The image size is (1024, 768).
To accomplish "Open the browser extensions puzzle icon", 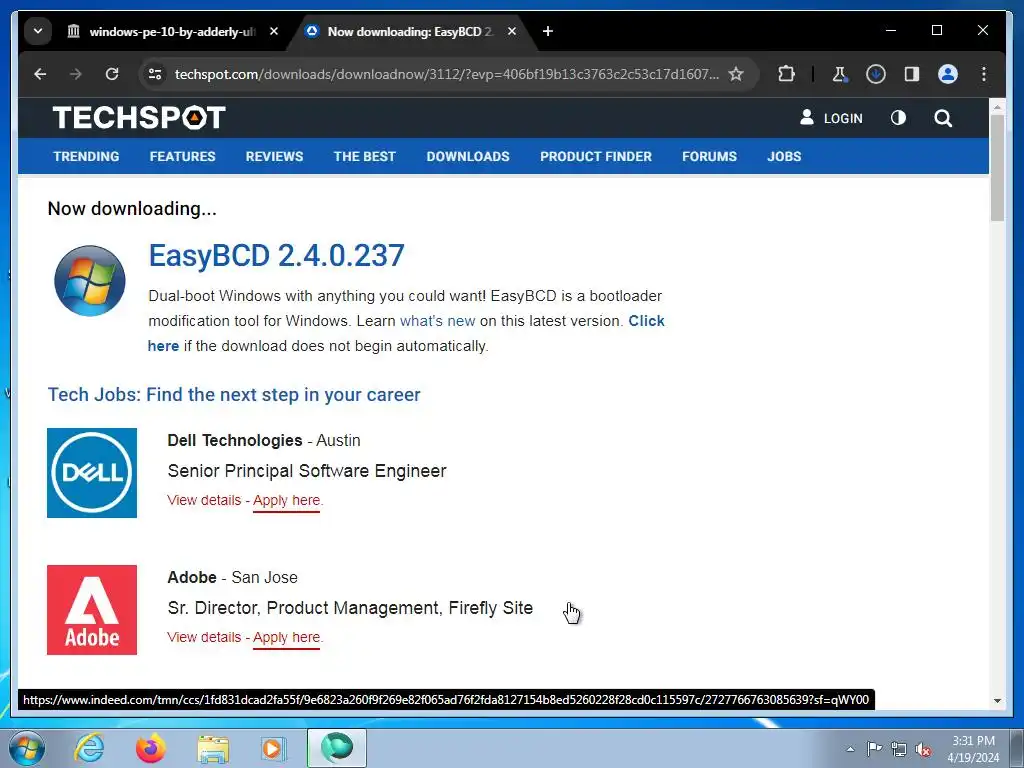I will 786,74.
